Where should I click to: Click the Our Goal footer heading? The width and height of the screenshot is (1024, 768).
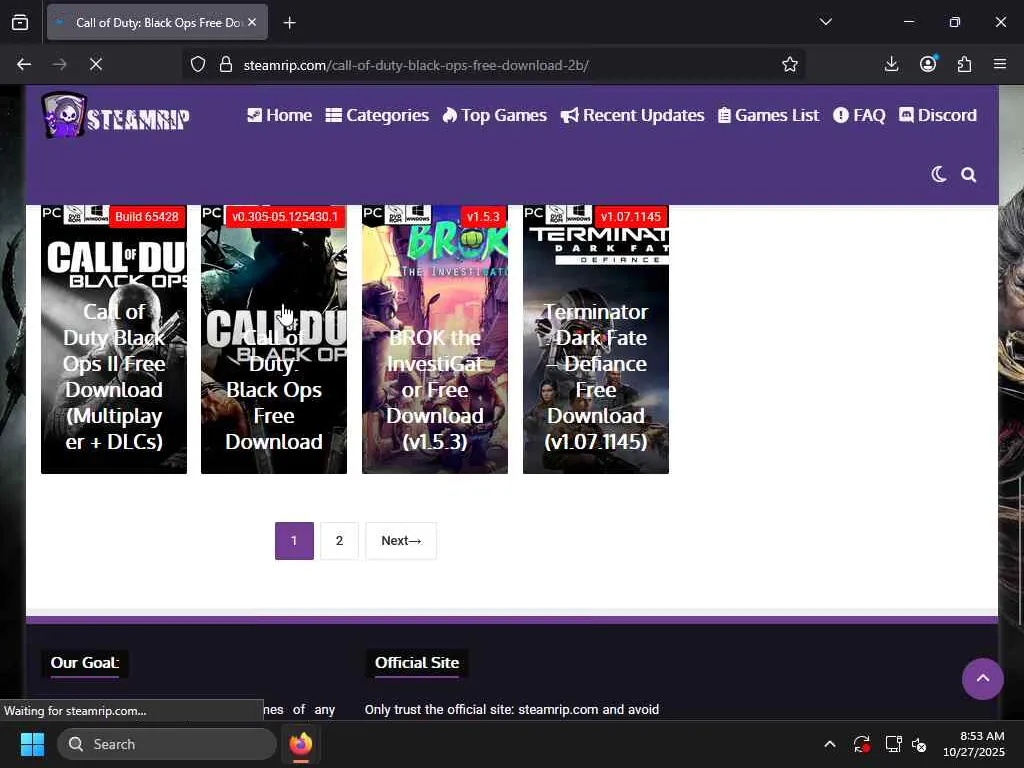[85, 663]
